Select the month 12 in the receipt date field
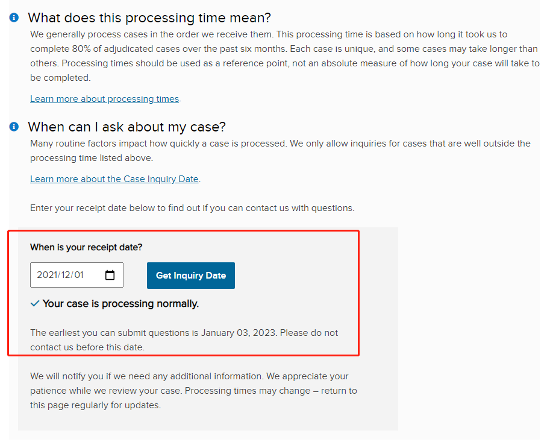 tap(66, 275)
